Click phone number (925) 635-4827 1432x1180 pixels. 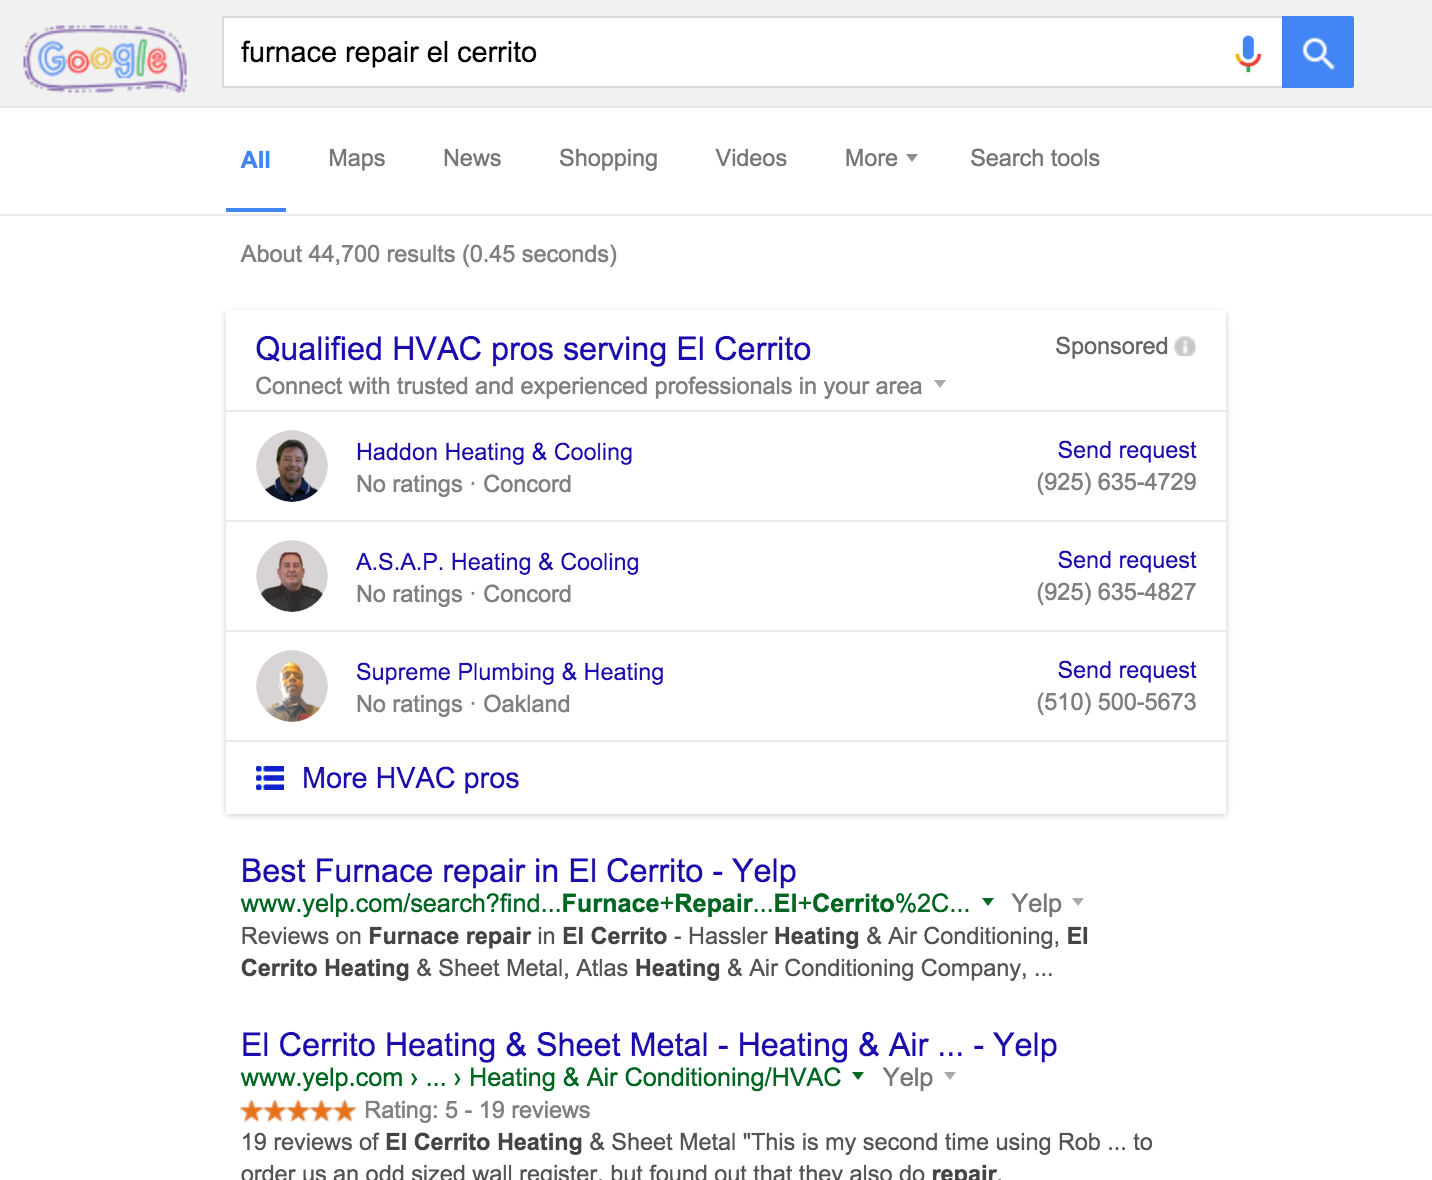(x=1116, y=592)
